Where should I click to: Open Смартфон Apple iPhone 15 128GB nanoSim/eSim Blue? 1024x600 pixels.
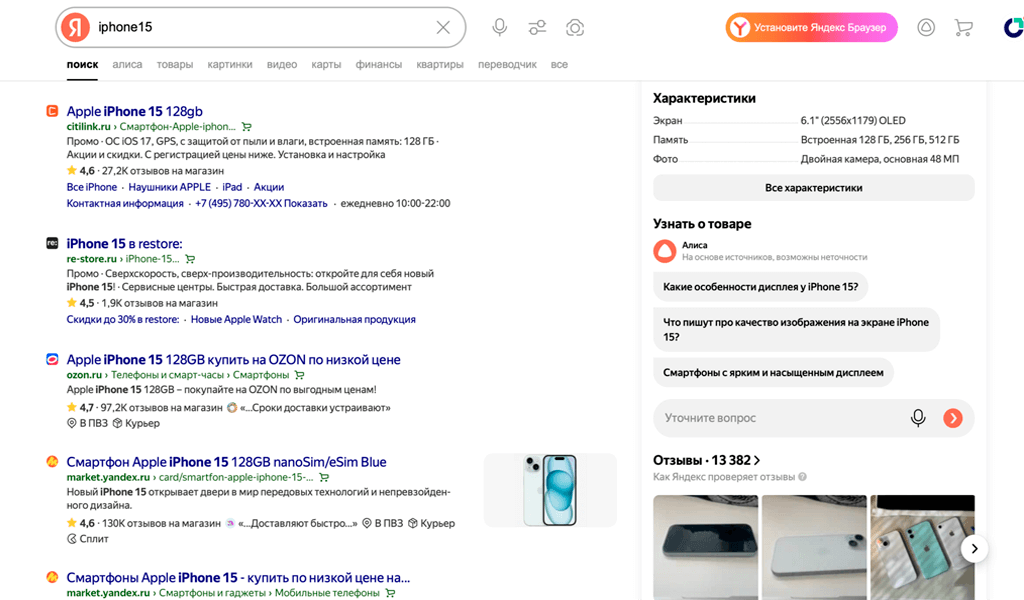point(227,462)
